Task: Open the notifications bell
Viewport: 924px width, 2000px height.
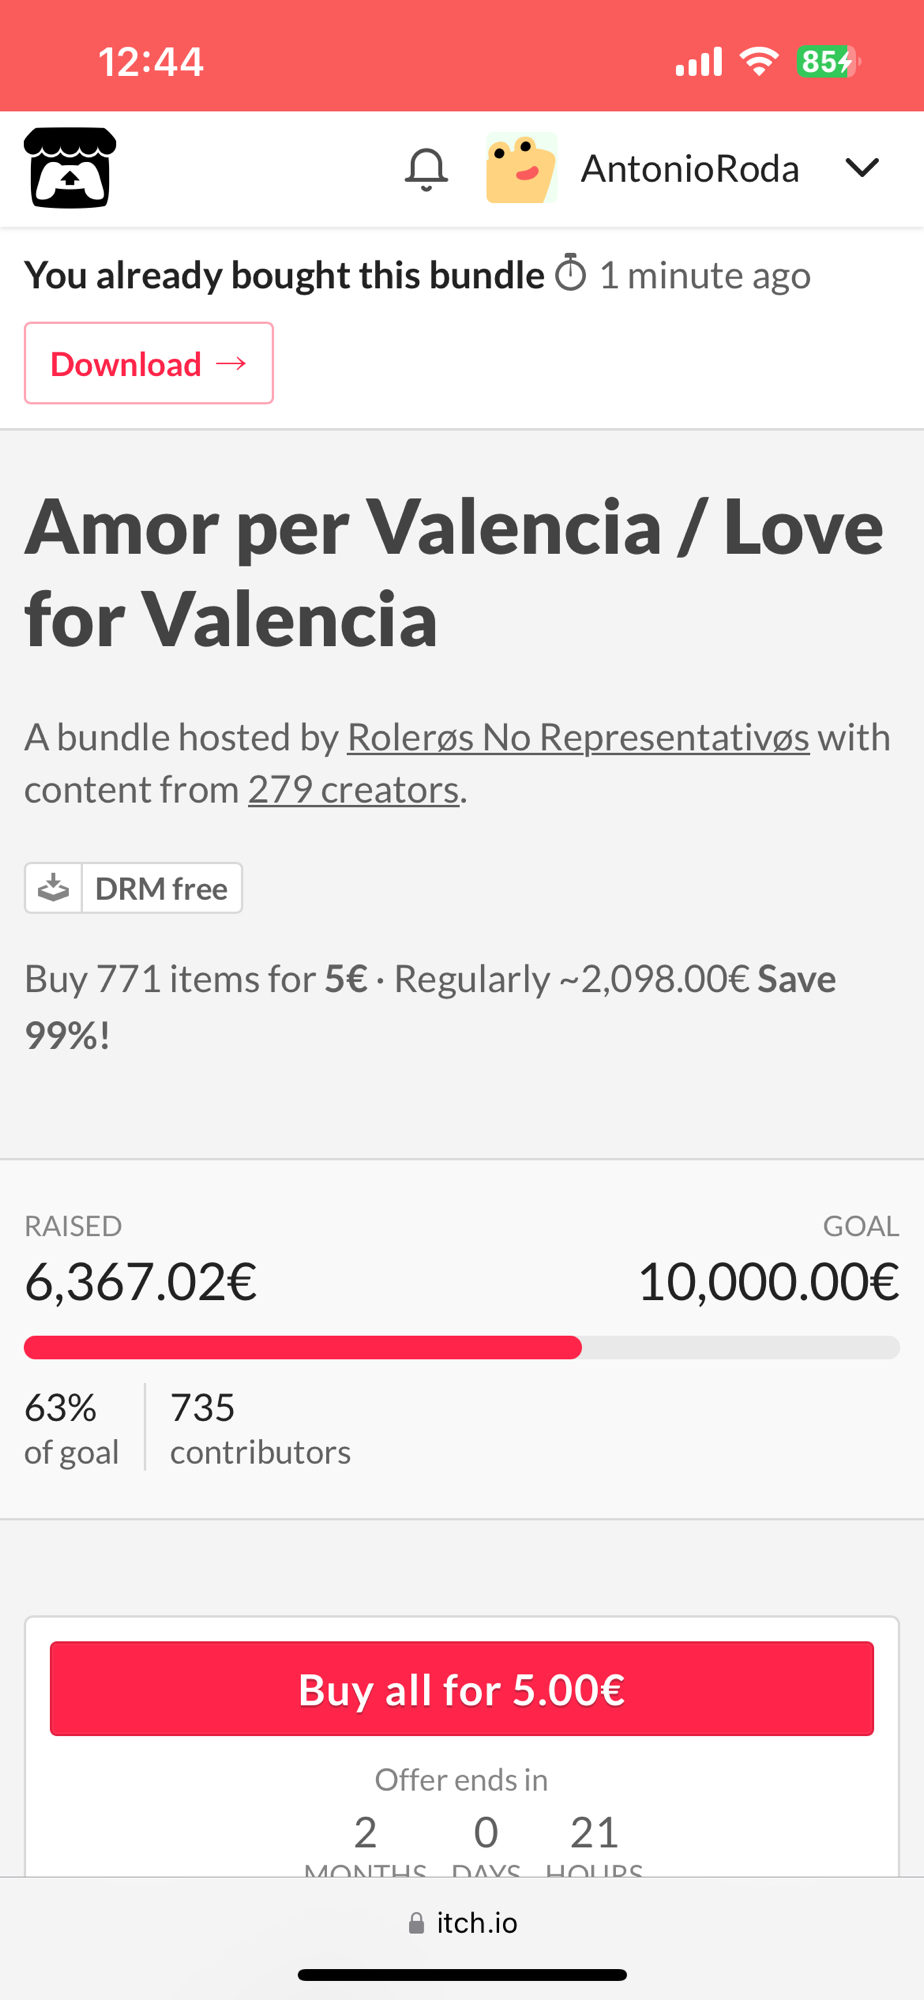Action: tap(426, 169)
